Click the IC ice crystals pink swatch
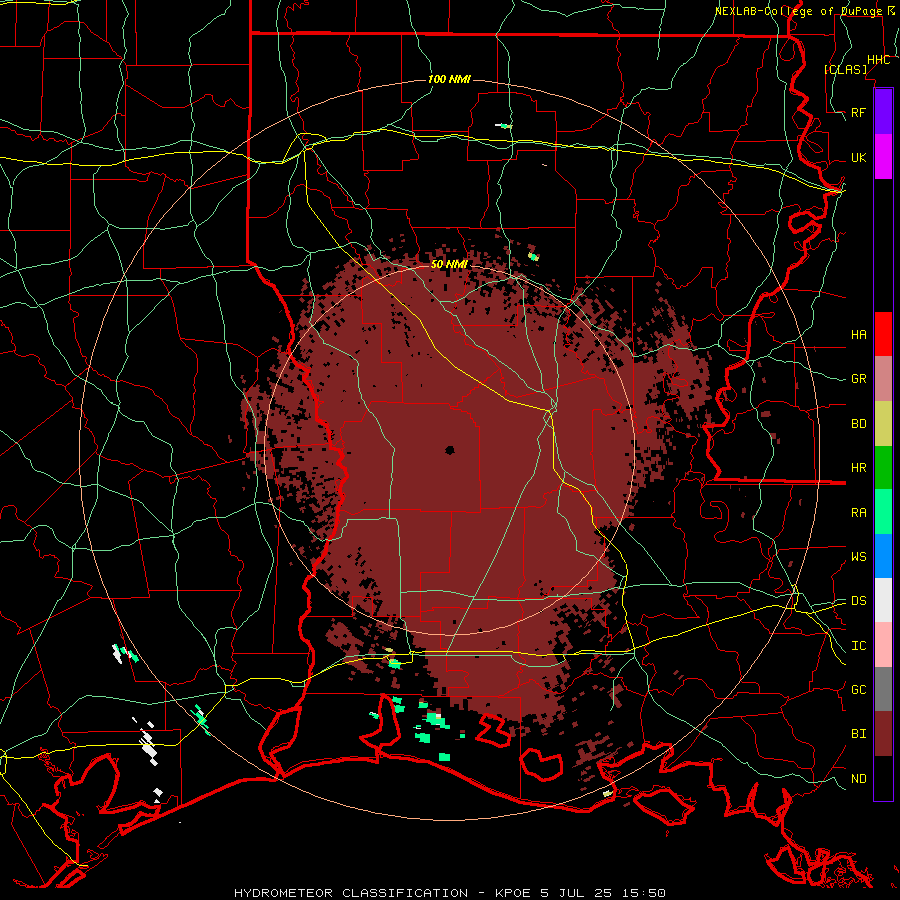The image size is (900, 900). pyautogui.click(x=883, y=645)
